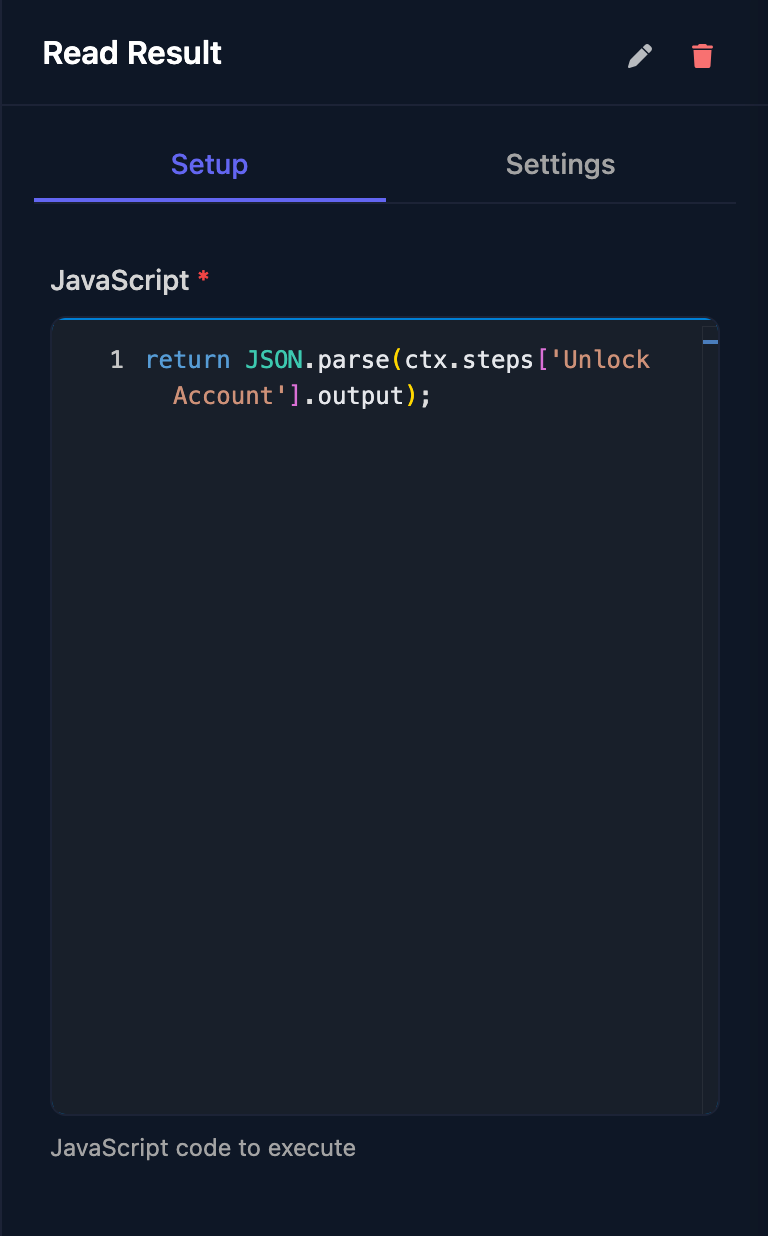Click the 'JavaScript' field label
768x1236 pixels.
120,281
